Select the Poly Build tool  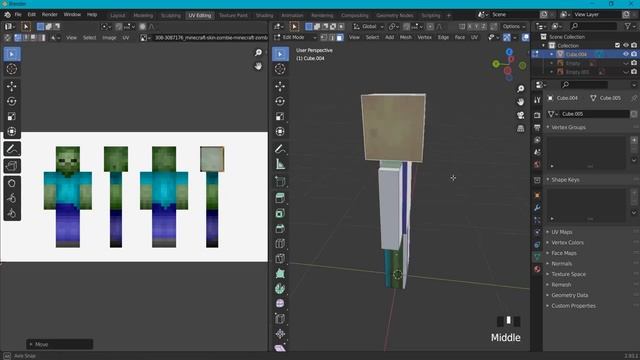[280, 274]
